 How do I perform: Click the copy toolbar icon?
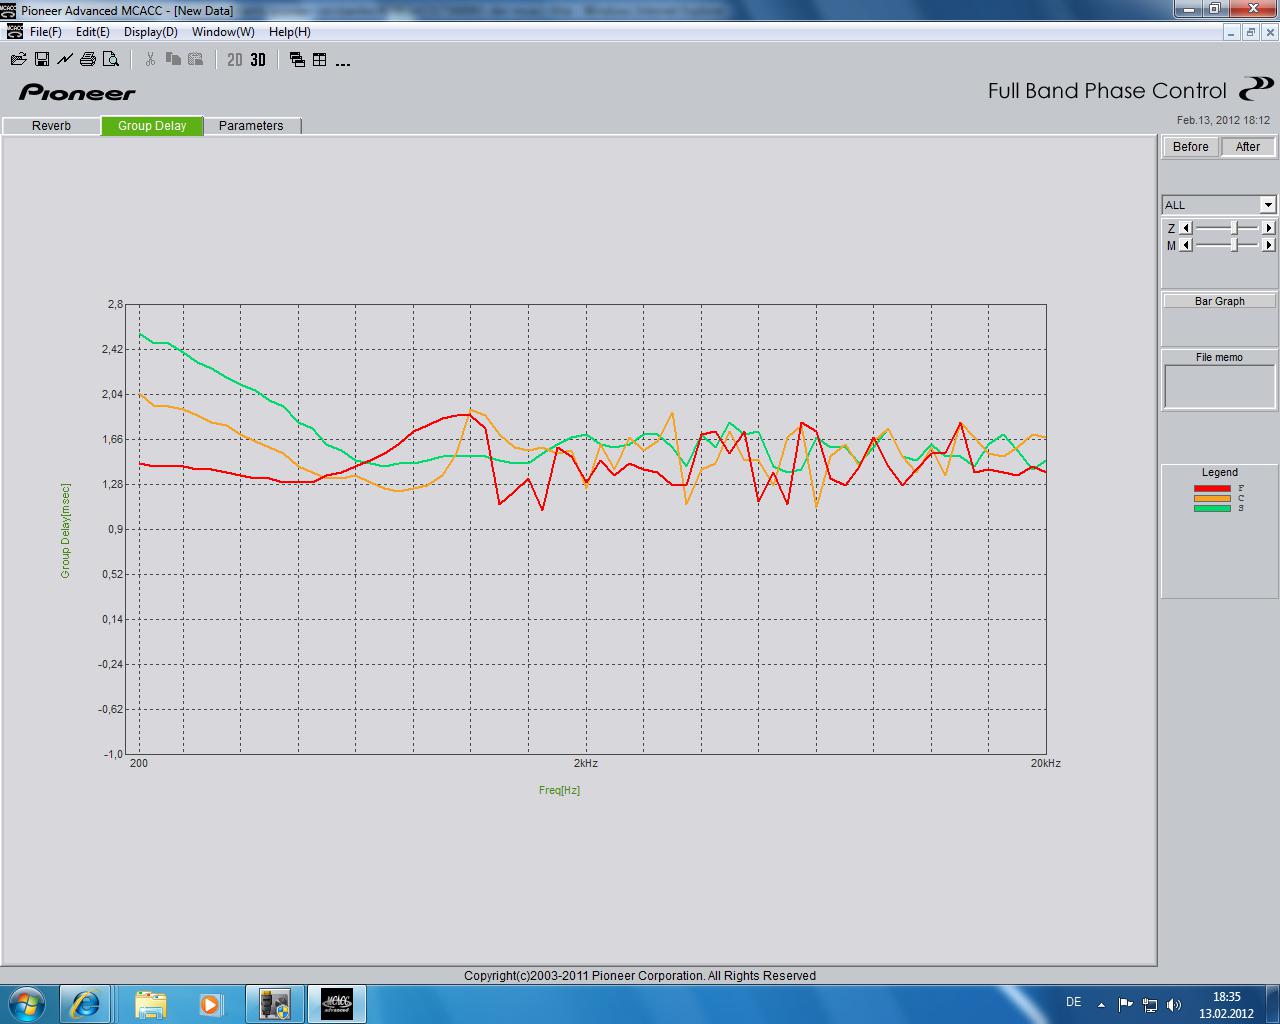point(173,60)
